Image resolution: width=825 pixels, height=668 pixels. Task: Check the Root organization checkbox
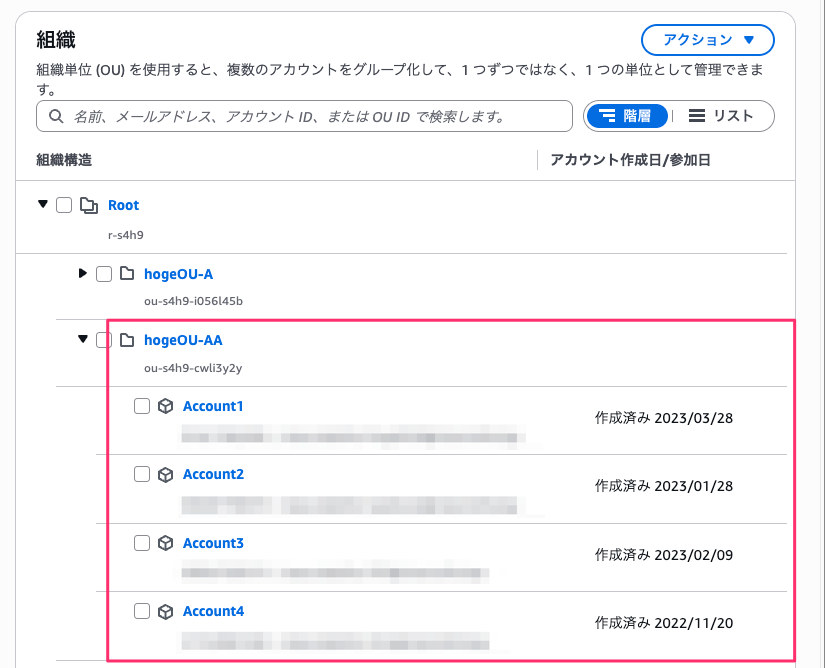pos(64,204)
